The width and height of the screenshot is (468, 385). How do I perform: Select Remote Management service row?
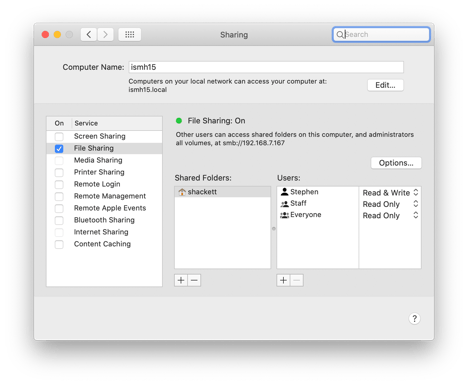point(104,196)
